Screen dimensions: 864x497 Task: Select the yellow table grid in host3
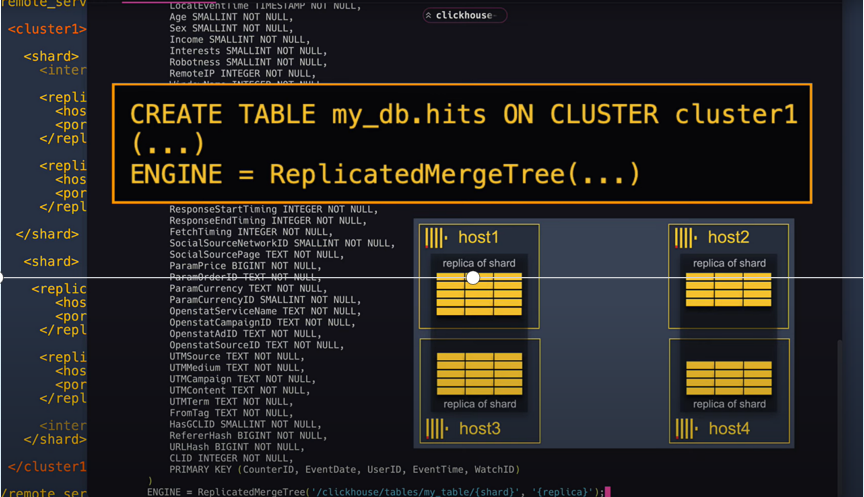[x=479, y=374]
